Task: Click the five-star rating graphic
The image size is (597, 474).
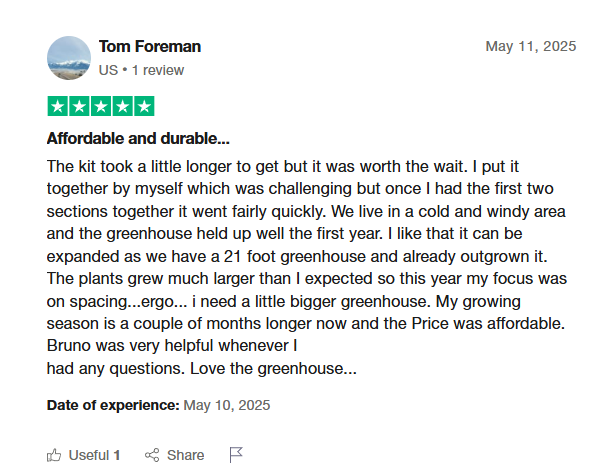Action: (101, 106)
